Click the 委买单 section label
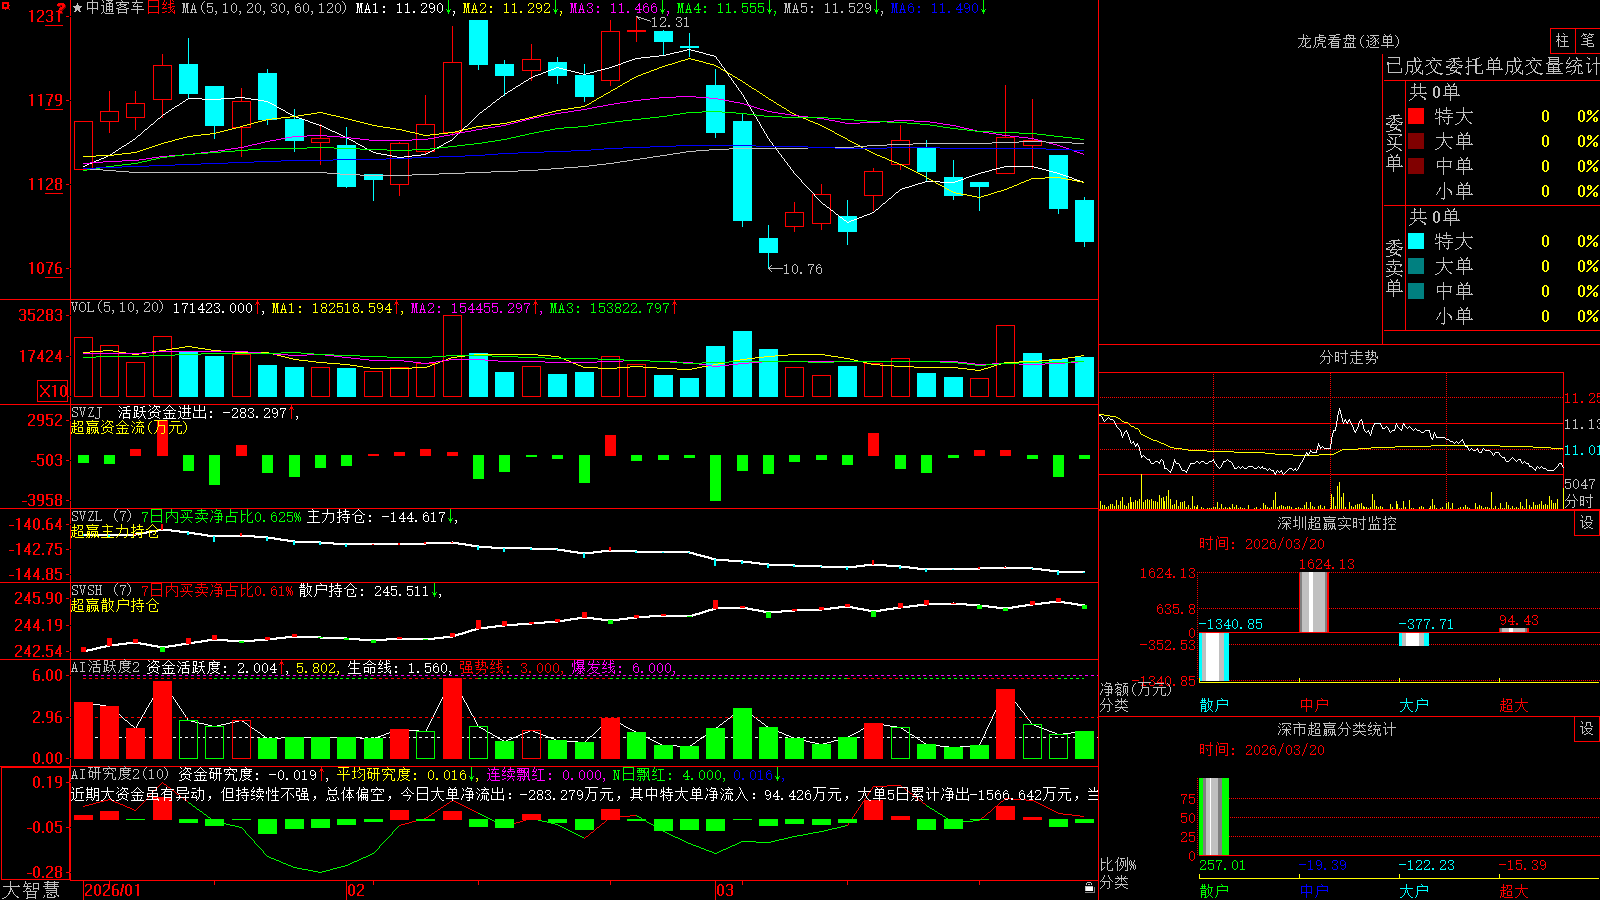 tap(1394, 143)
